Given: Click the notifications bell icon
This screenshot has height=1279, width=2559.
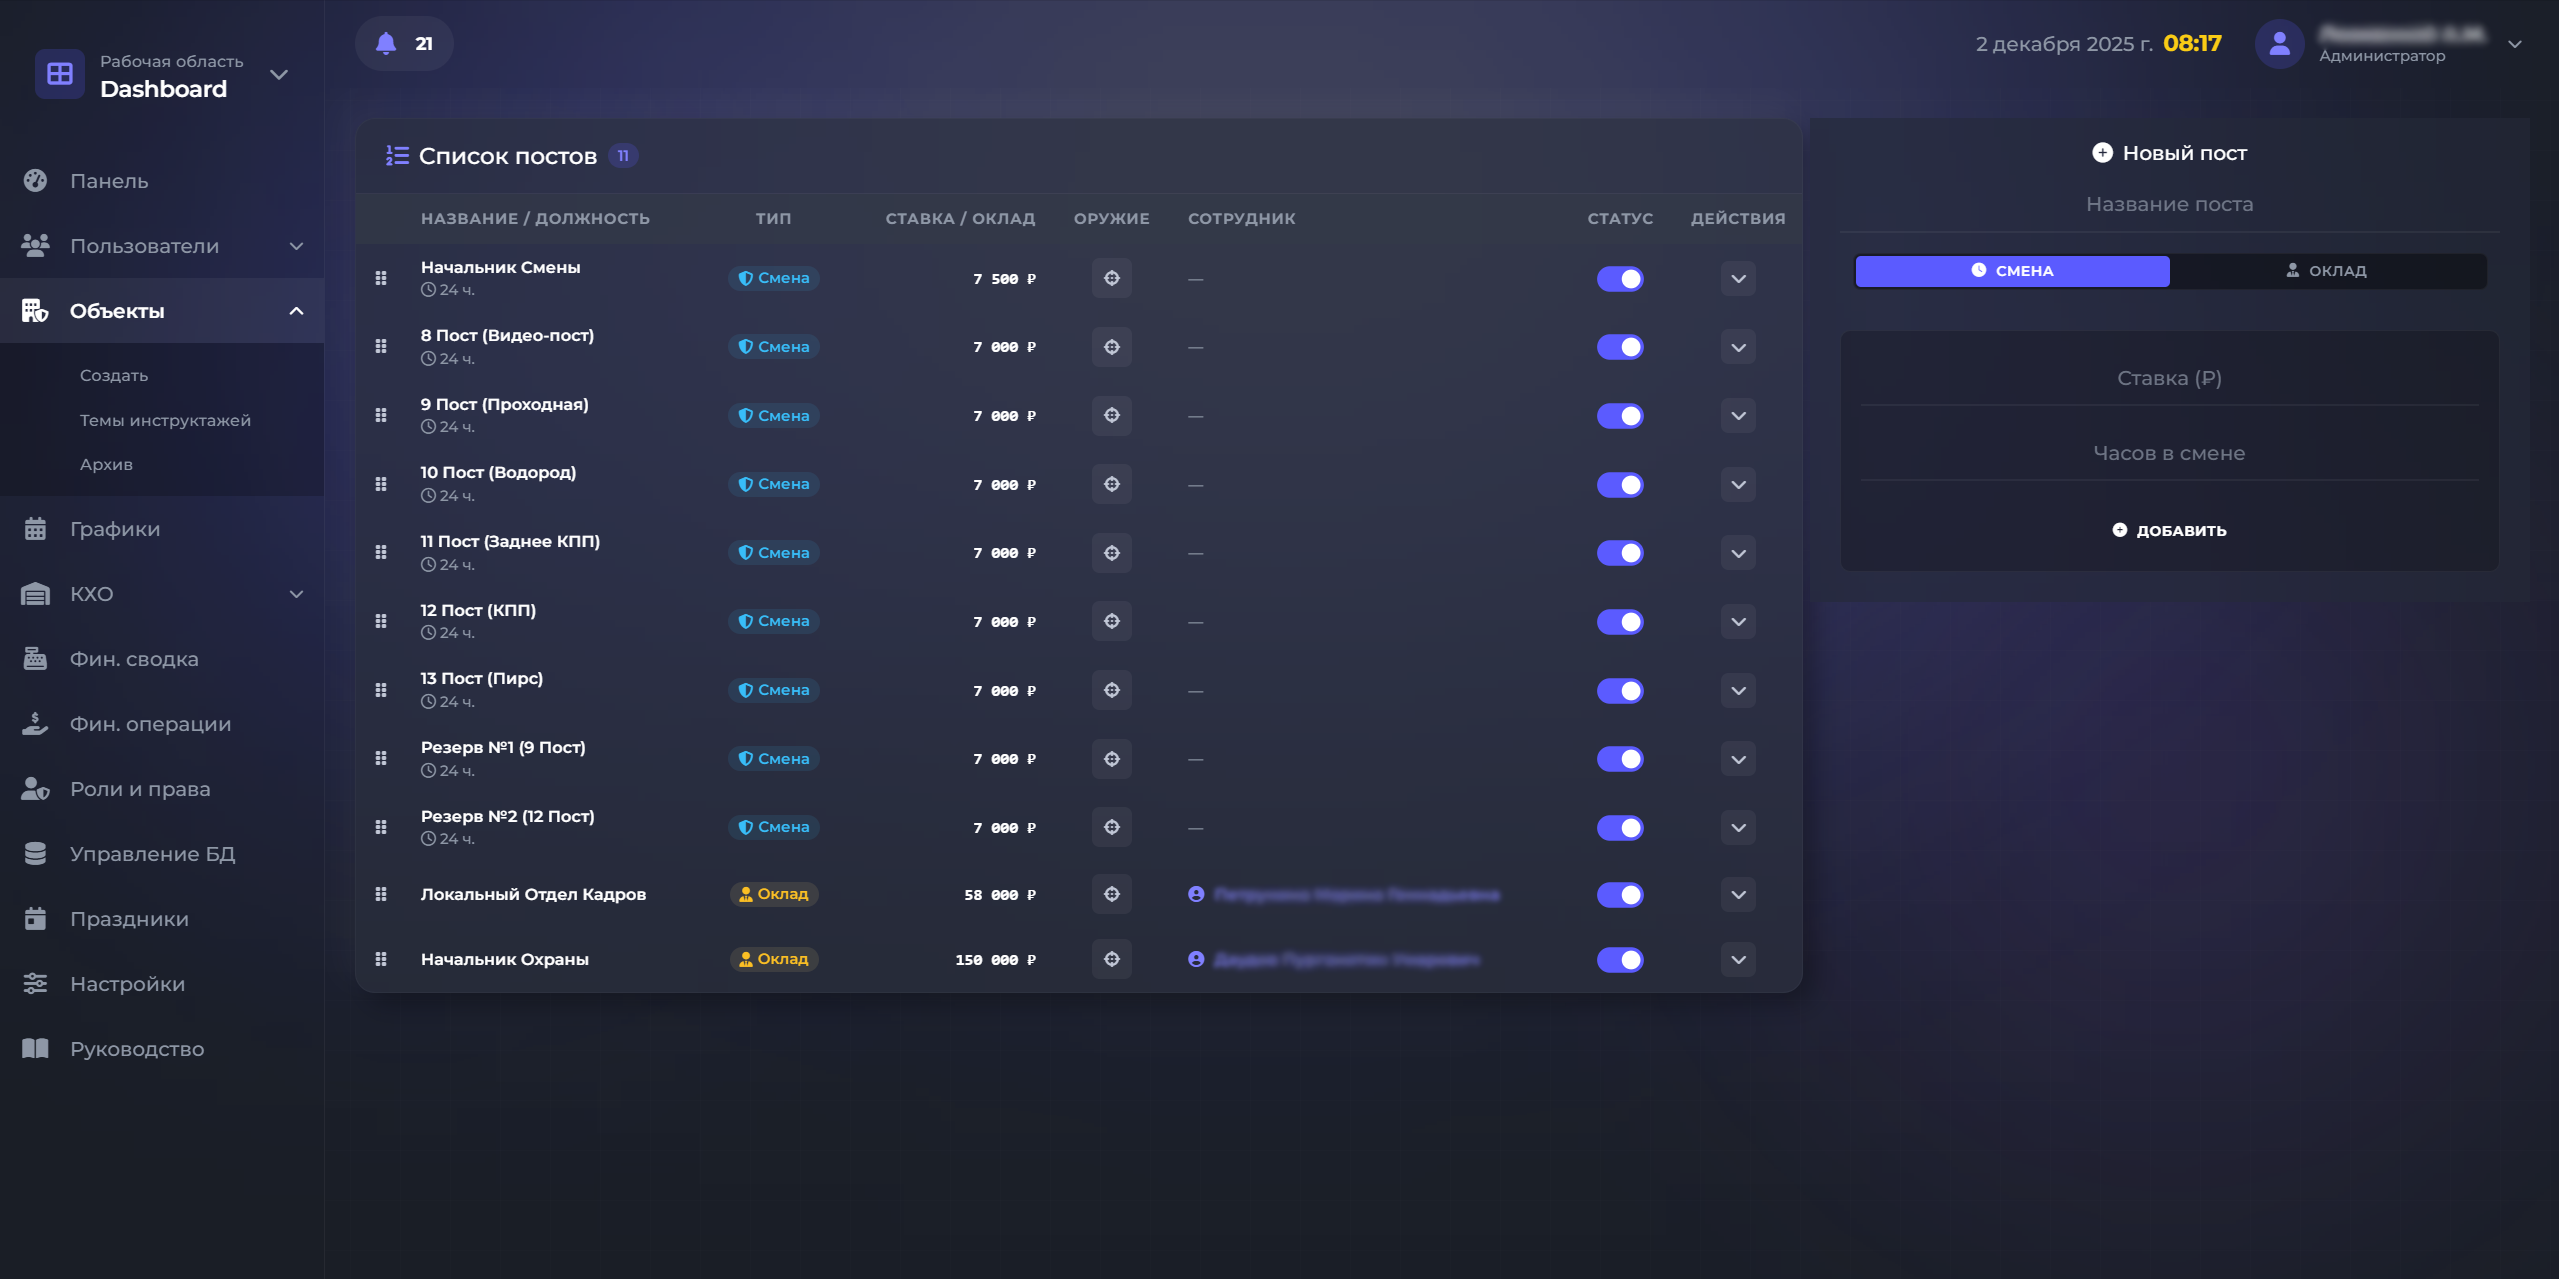Looking at the screenshot, I should click(386, 44).
